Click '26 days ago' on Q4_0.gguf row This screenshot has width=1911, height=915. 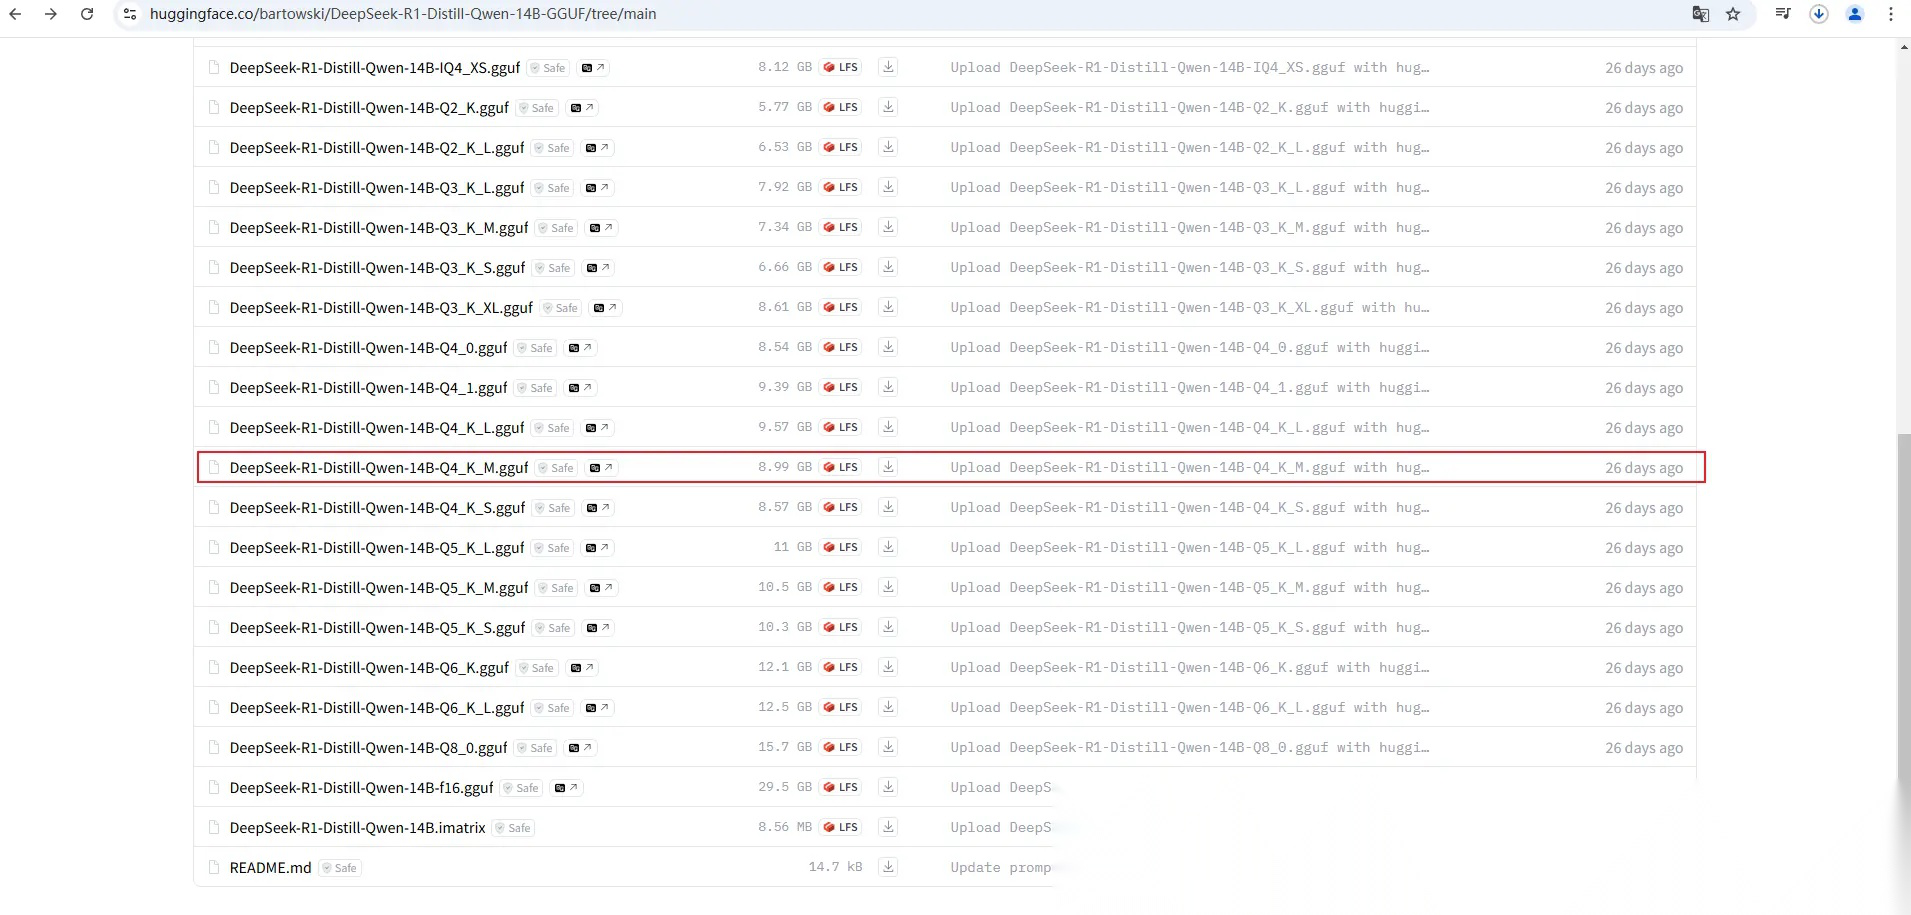pos(1644,348)
